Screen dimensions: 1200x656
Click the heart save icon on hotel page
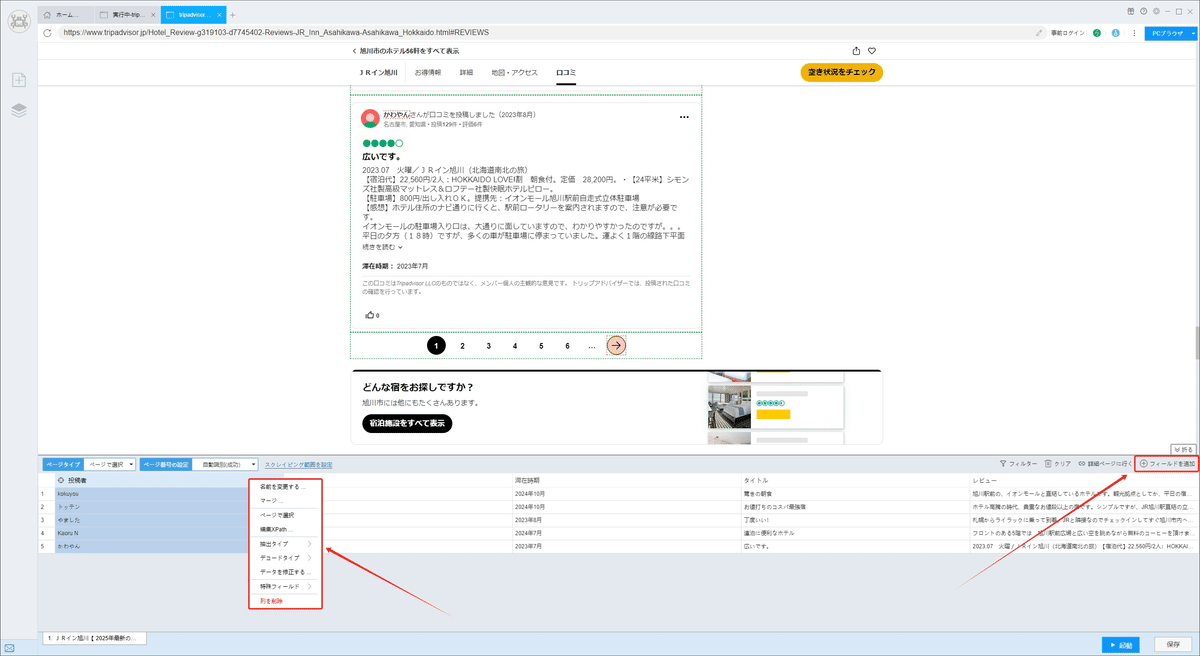pos(872,50)
